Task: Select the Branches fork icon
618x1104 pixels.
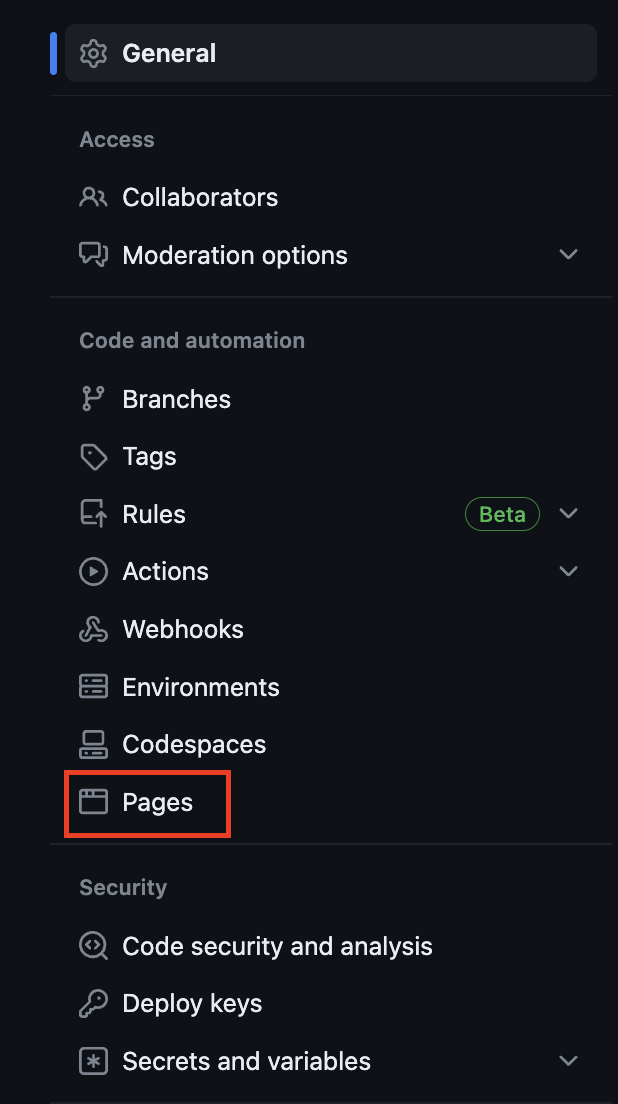Action: point(93,398)
